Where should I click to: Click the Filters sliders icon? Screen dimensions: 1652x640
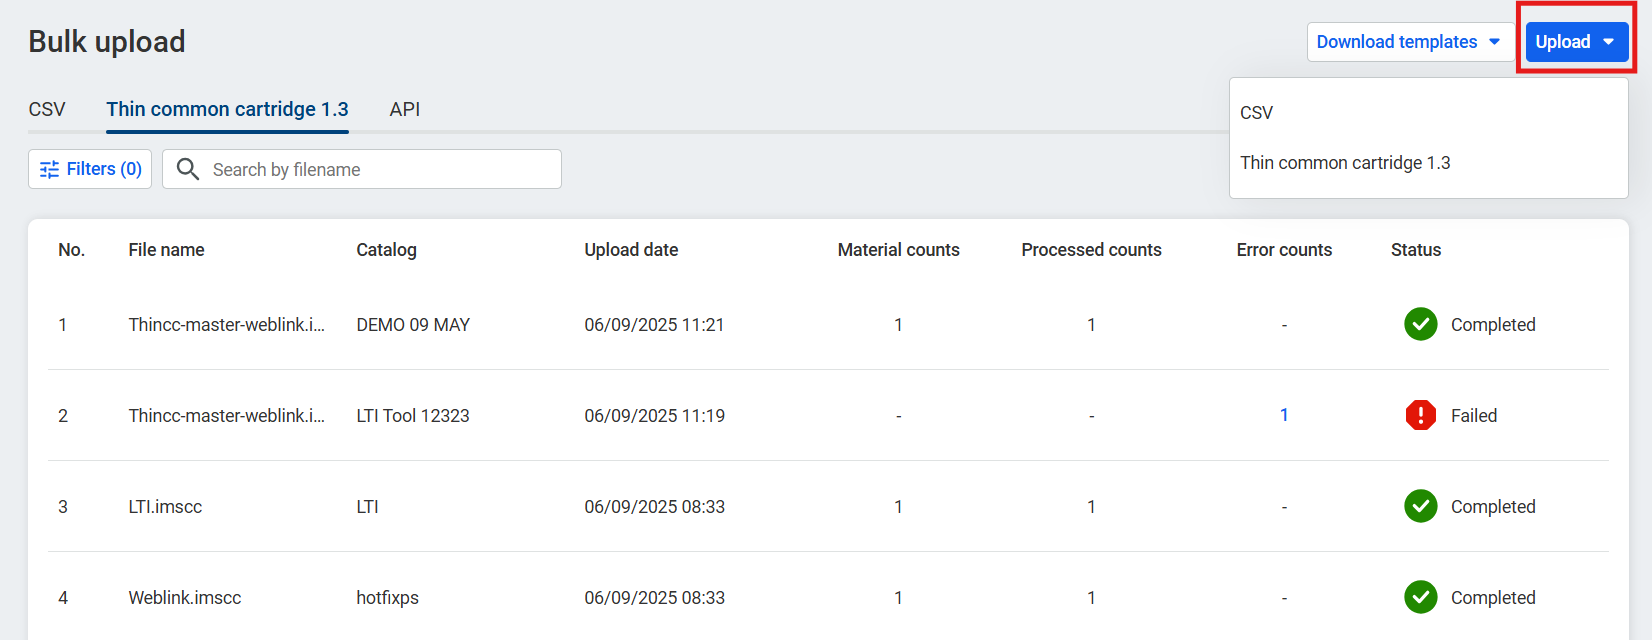49,170
